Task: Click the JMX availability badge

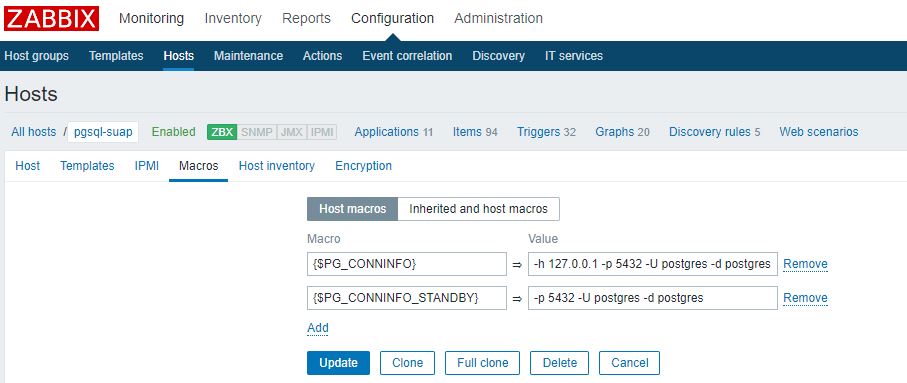Action: [x=292, y=132]
